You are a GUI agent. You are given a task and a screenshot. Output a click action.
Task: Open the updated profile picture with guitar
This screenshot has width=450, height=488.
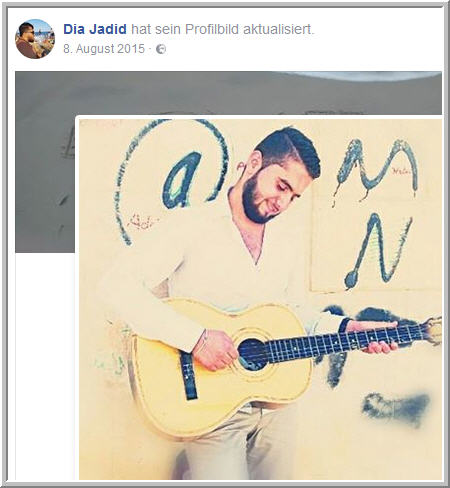point(260,299)
